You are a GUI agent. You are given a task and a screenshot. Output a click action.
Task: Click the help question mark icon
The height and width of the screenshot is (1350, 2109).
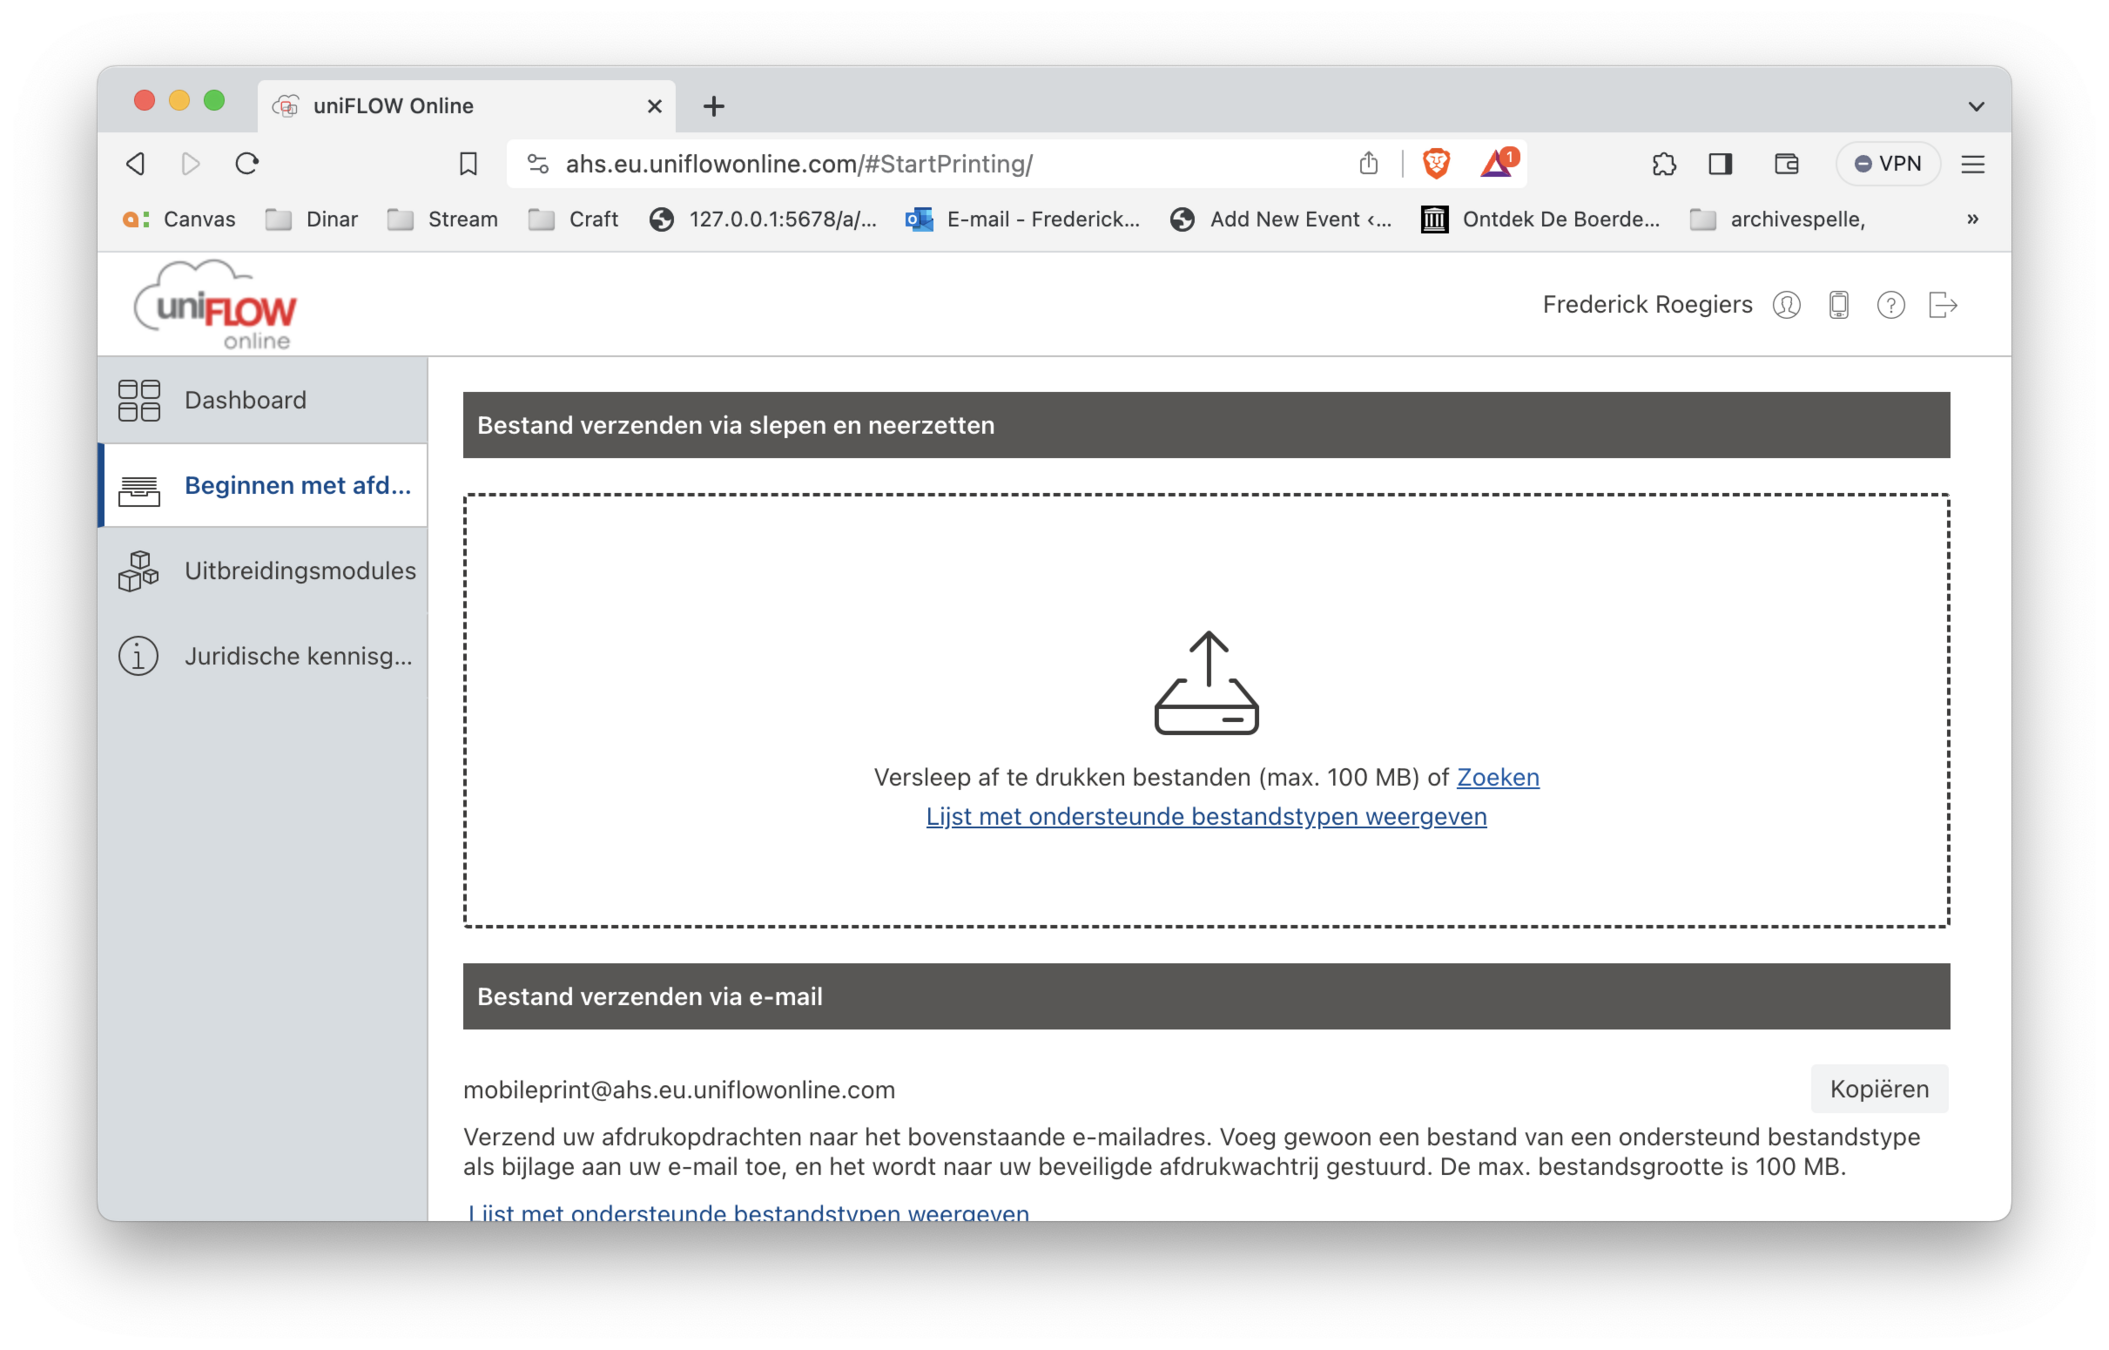pos(1890,305)
